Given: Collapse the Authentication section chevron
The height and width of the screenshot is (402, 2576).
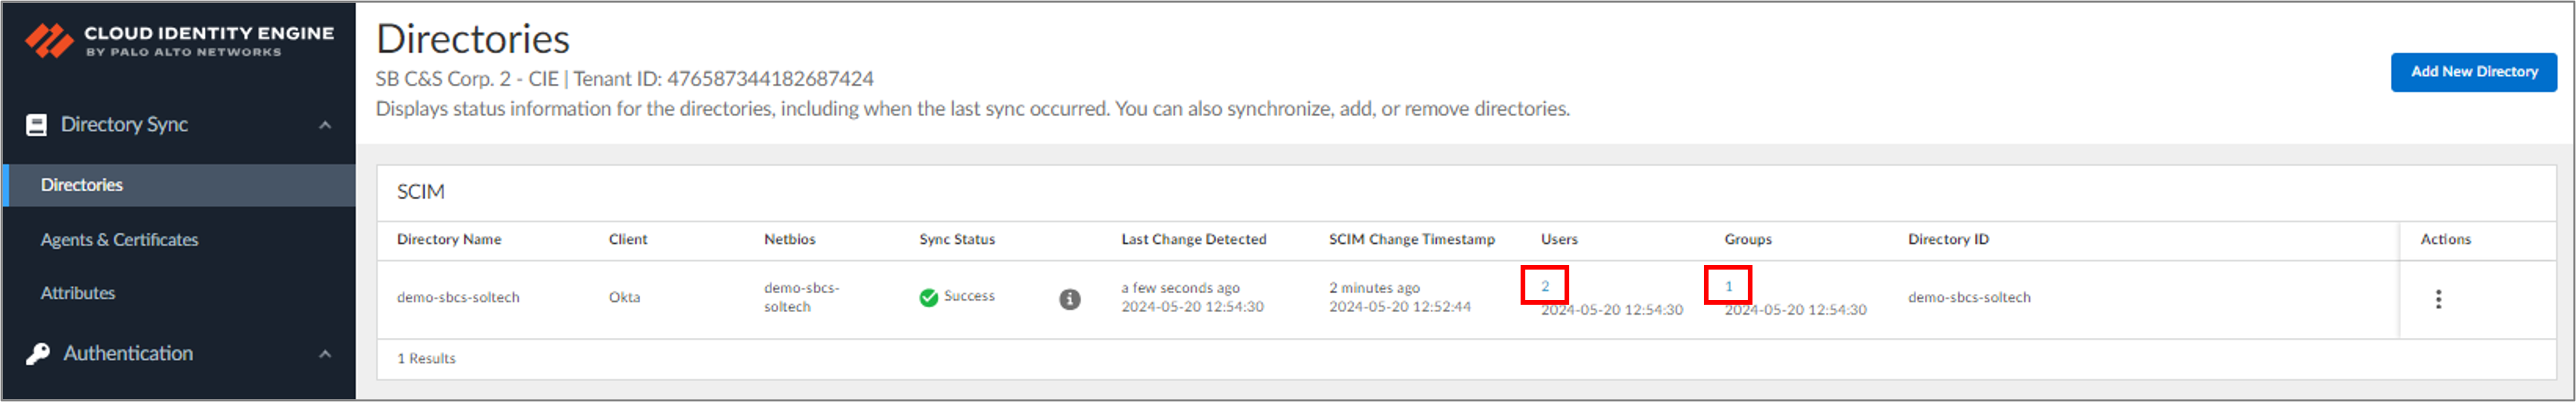Looking at the screenshot, I should [x=325, y=354].
